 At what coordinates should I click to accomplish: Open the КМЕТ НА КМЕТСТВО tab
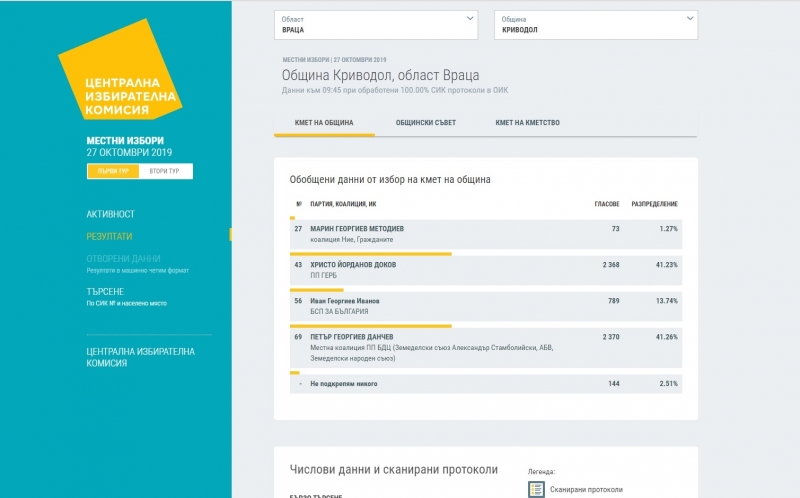click(527, 123)
